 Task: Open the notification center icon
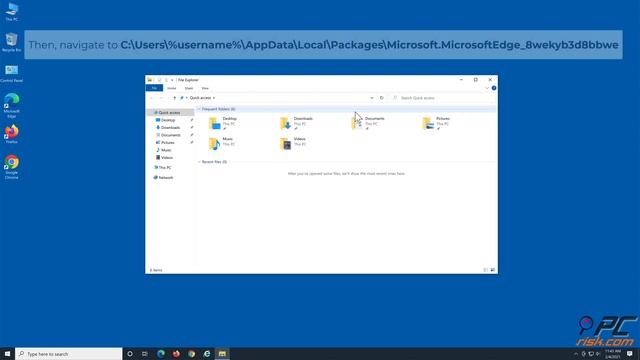630,354
